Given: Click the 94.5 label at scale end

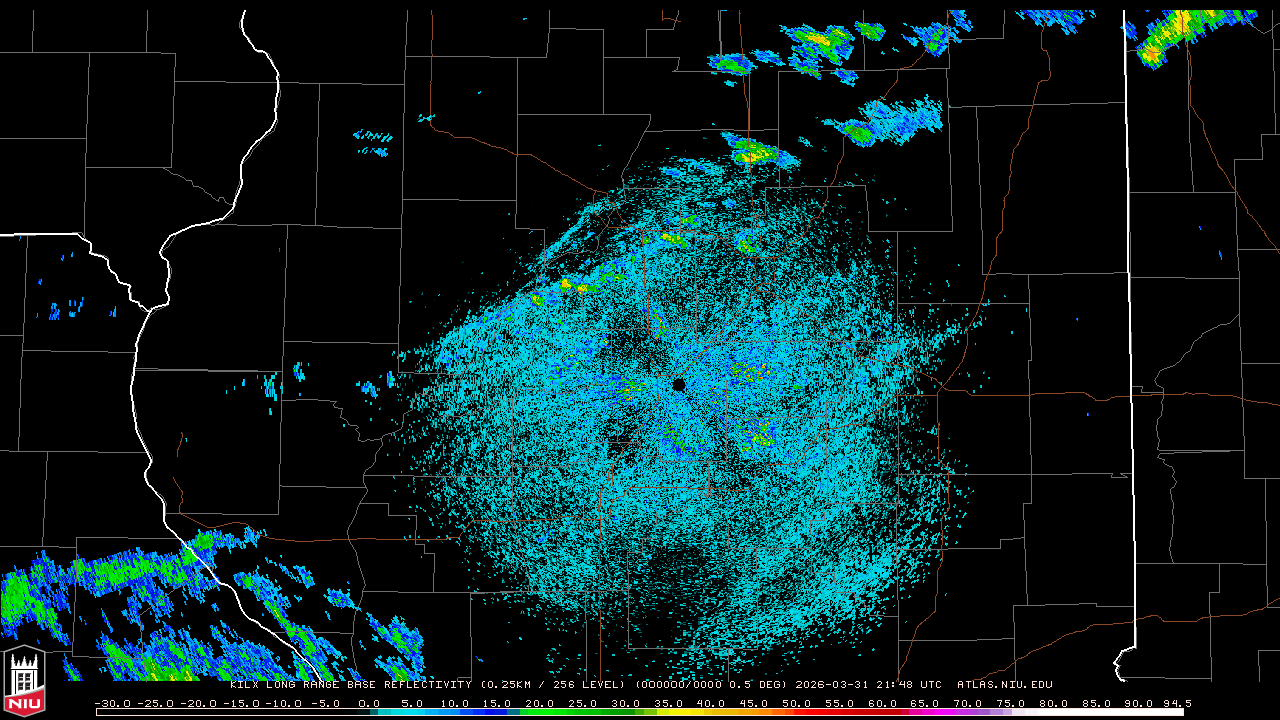Looking at the screenshot, I should (1176, 703).
